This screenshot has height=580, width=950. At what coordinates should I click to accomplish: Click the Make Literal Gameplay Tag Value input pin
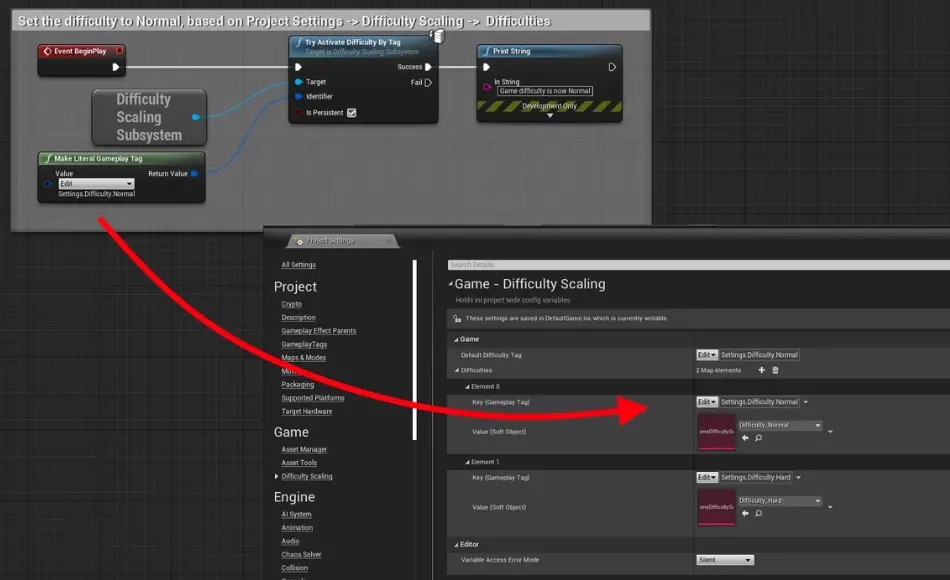(x=48, y=184)
